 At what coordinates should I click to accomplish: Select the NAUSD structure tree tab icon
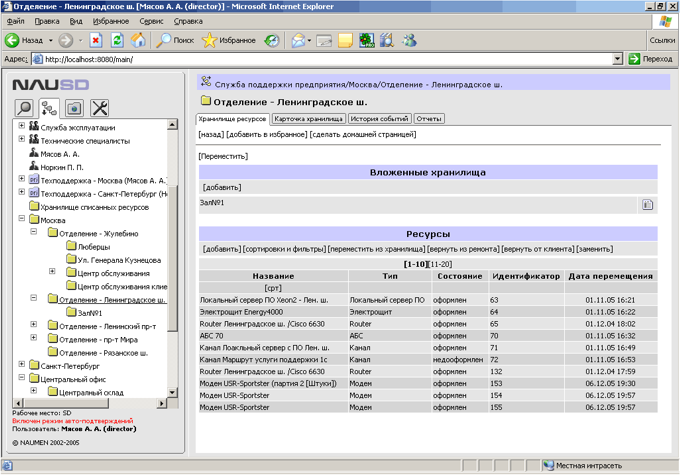click(49, 108)
